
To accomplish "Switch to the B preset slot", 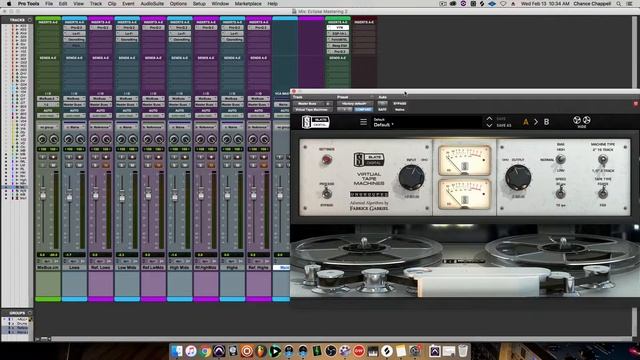I will 546,122.
